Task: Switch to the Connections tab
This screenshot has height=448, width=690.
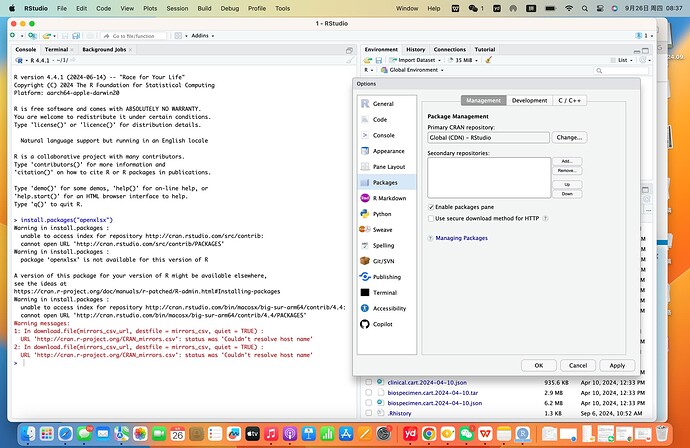Action: tap(449, 49)
